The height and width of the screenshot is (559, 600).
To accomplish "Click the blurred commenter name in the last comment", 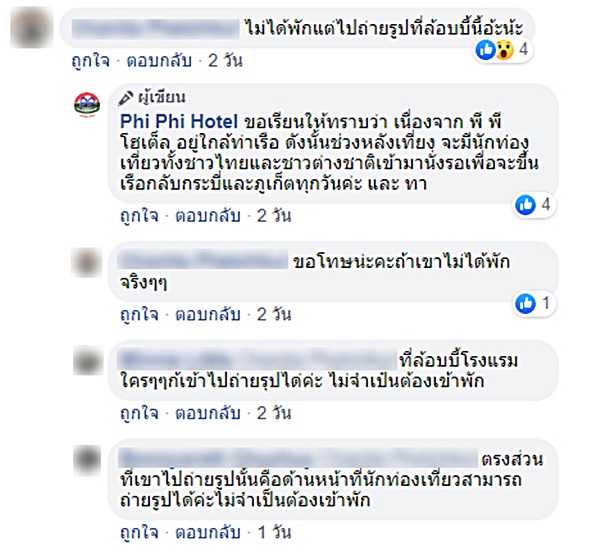I will pos(298,458).
